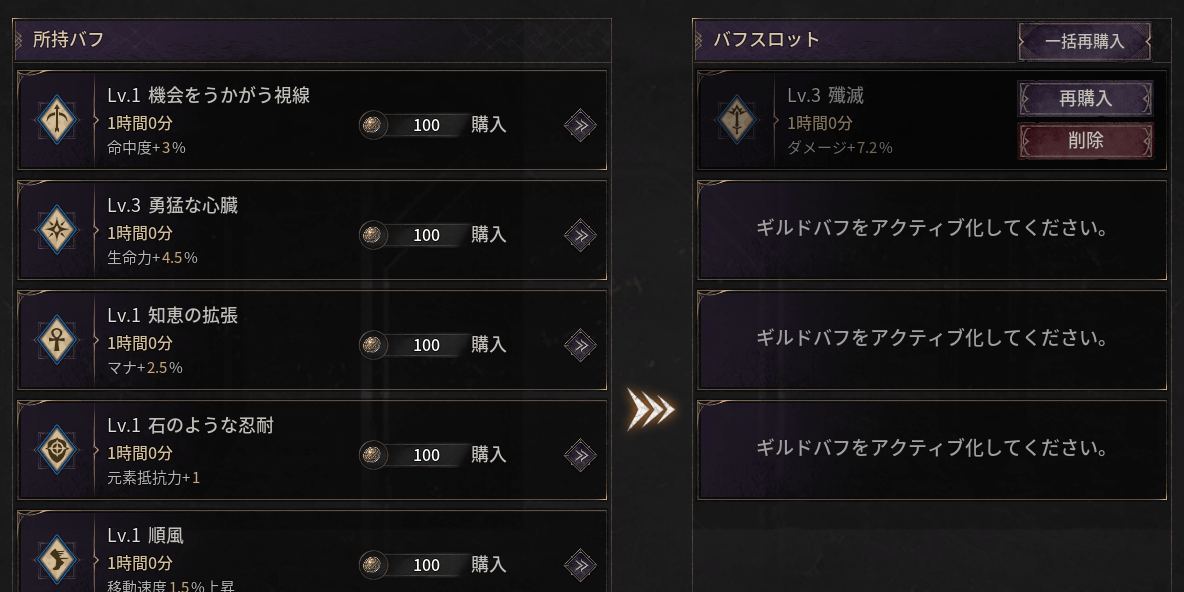Image resolution: width=1184 pixels, height=592 pixels.
Task: Click the 一括再購入 button
Action: (x=1085, y=40)
